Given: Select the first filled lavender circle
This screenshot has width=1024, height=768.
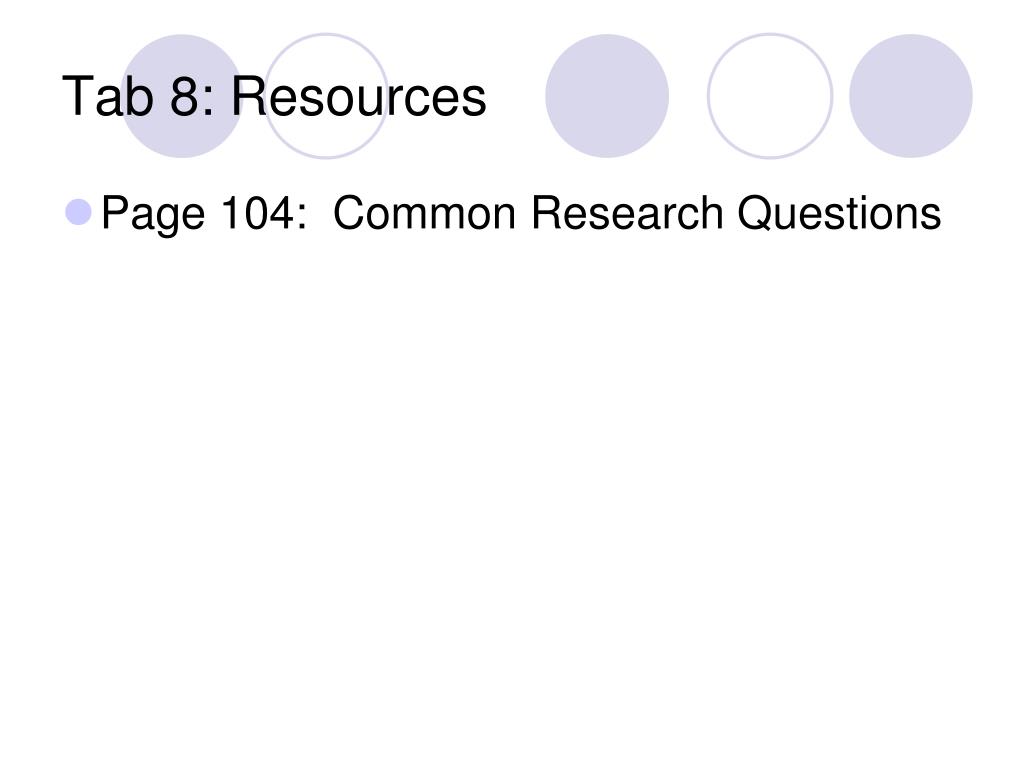Looking at the screenshot, I should (x=182, y=96).
